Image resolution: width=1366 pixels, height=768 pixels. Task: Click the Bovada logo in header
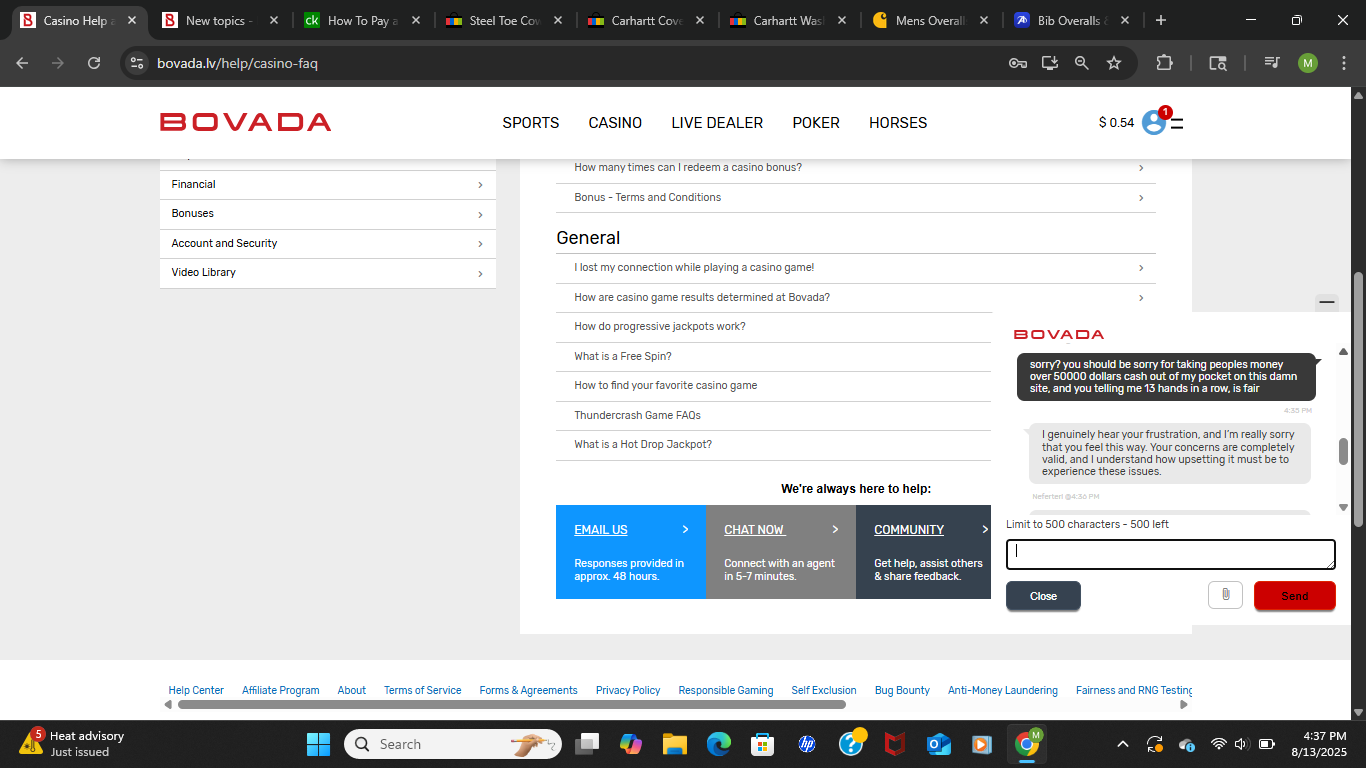tap(245, 122)
